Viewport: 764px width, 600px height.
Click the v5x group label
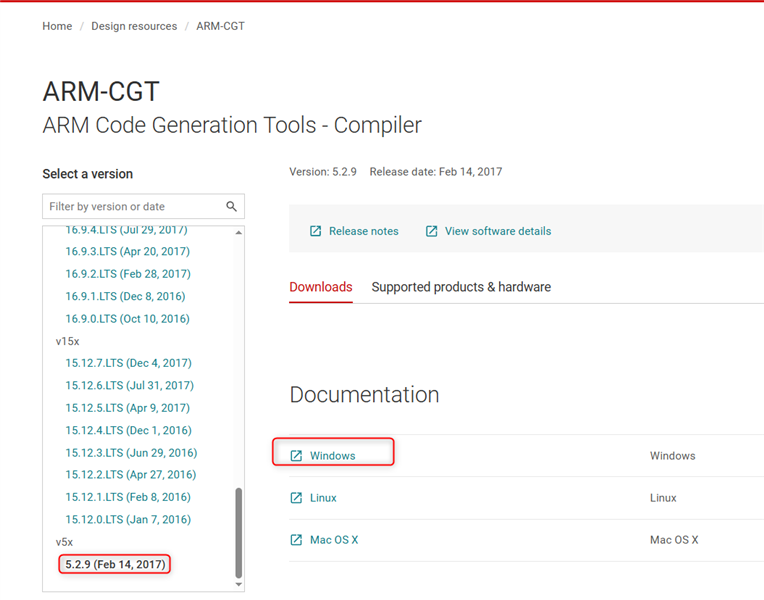(64, 542)
